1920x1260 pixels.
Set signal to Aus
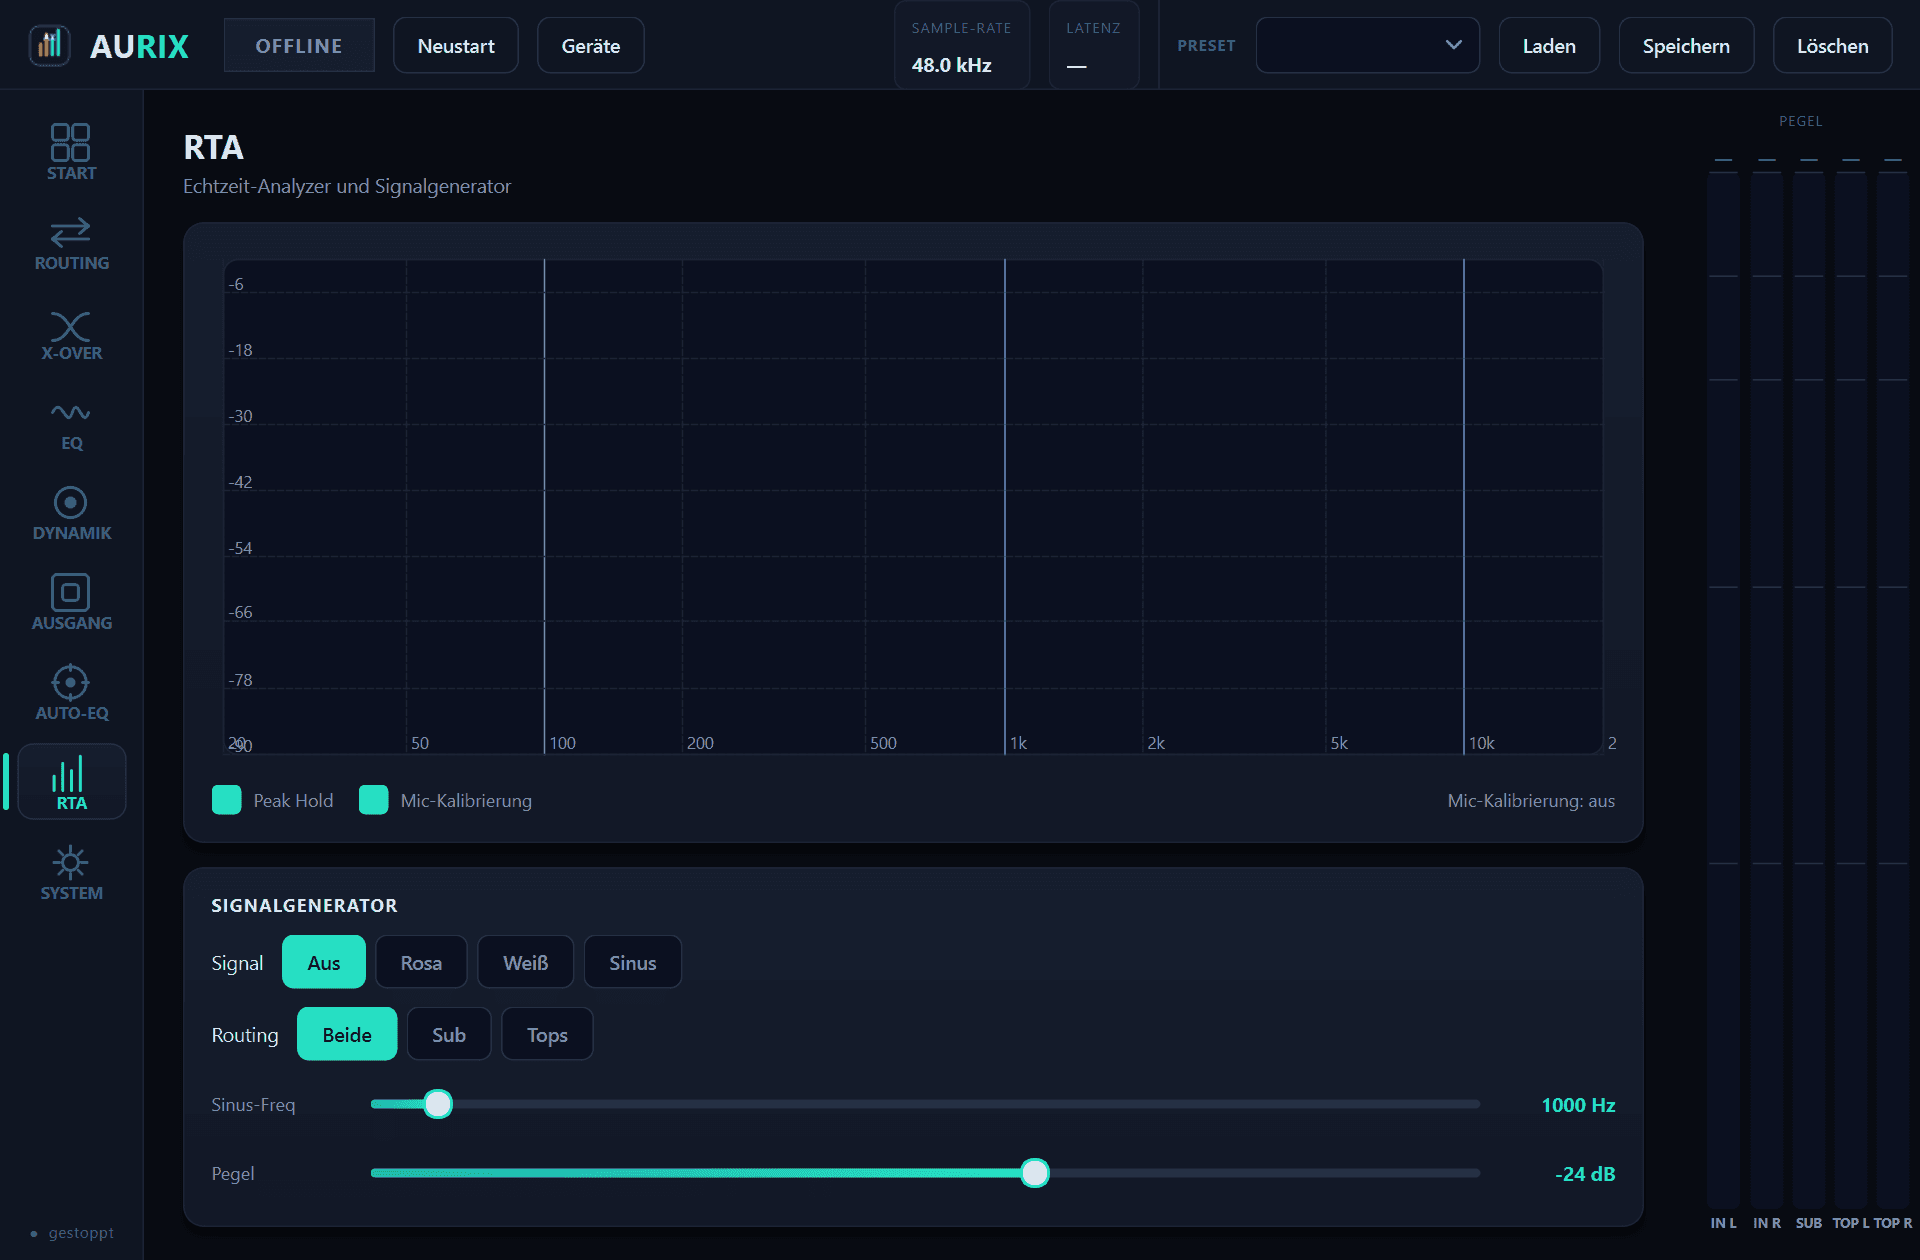tap(324, 962)
